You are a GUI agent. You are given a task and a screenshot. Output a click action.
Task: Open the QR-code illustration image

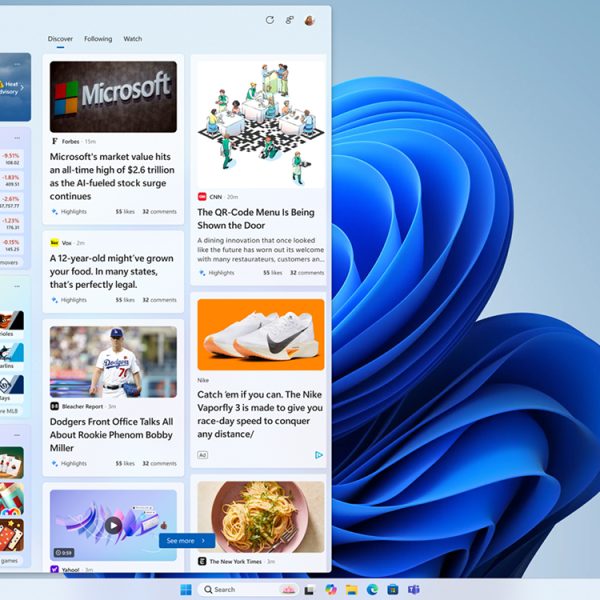point(261,124)
